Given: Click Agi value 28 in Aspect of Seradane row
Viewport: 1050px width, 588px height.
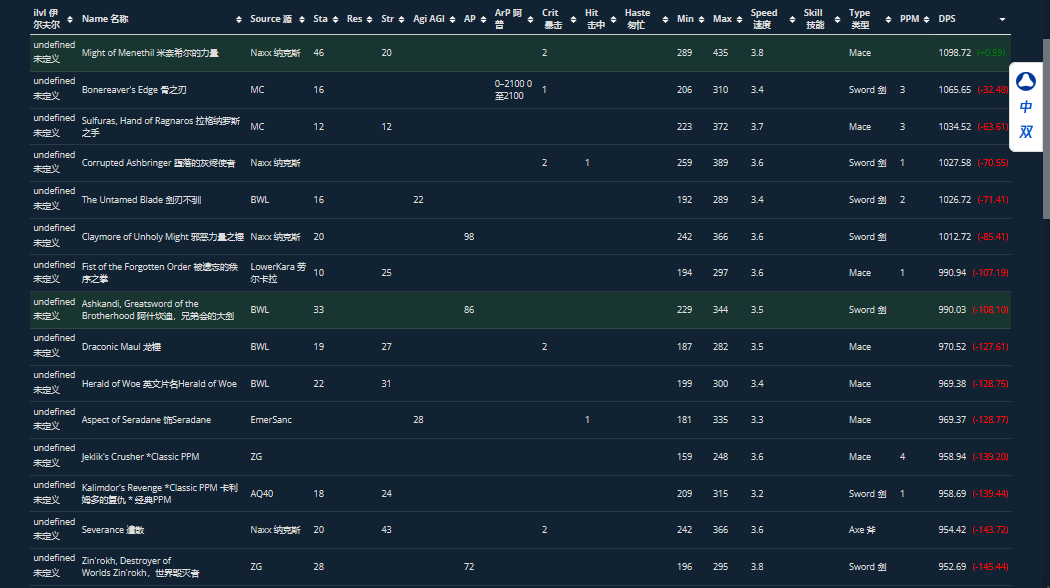Looking at the screenshot, I should (418, 420).
